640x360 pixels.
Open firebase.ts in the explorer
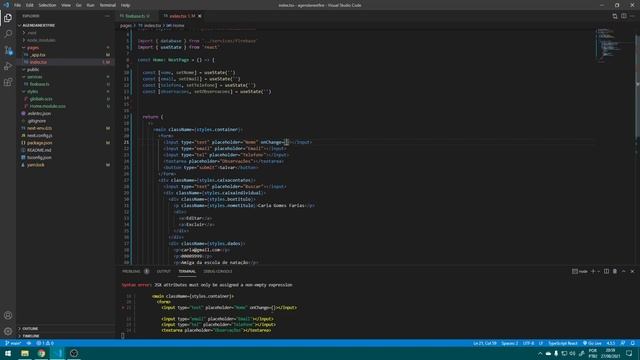[x=40, y=84]
